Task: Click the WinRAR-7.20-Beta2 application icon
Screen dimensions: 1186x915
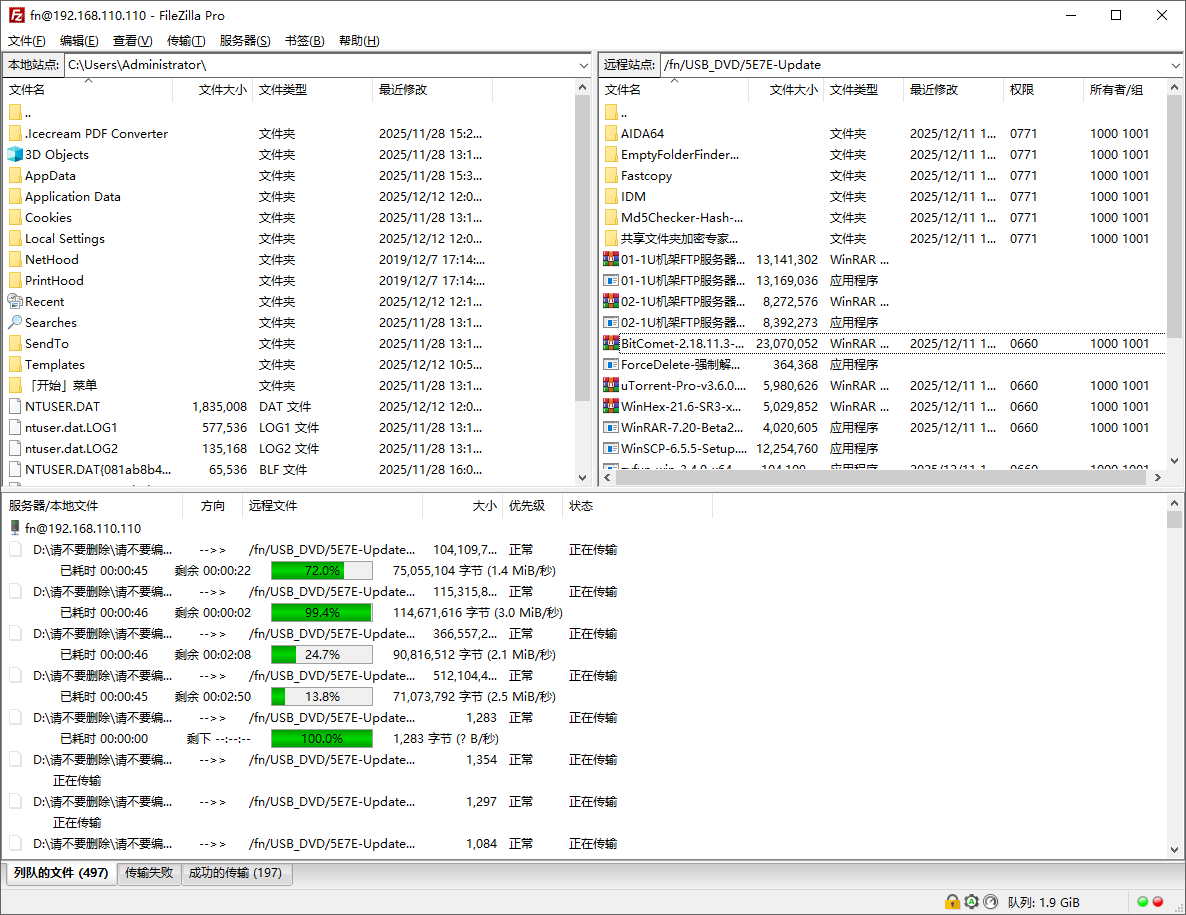Action: tap(611, 427)
